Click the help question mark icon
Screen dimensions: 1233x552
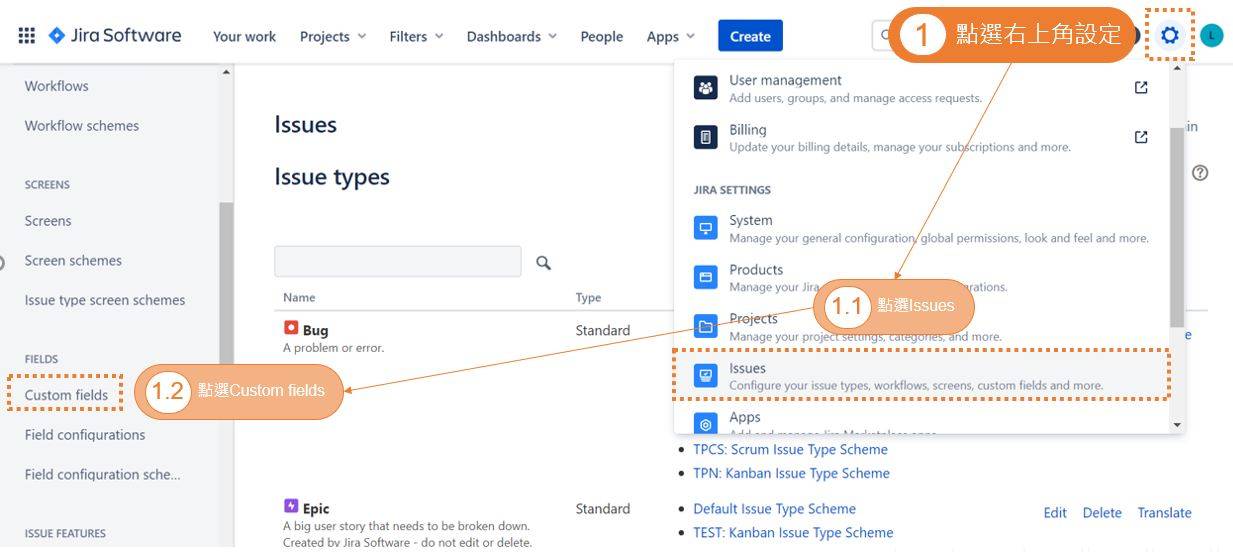pos(1200,172)
